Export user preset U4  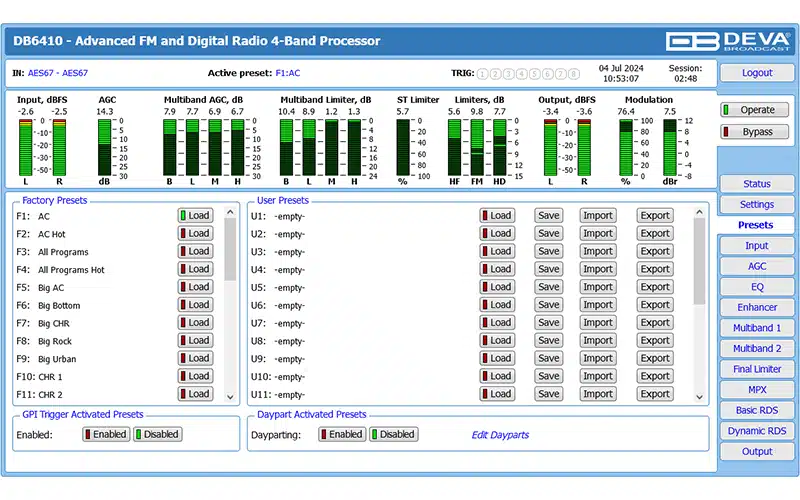point(655,269)
